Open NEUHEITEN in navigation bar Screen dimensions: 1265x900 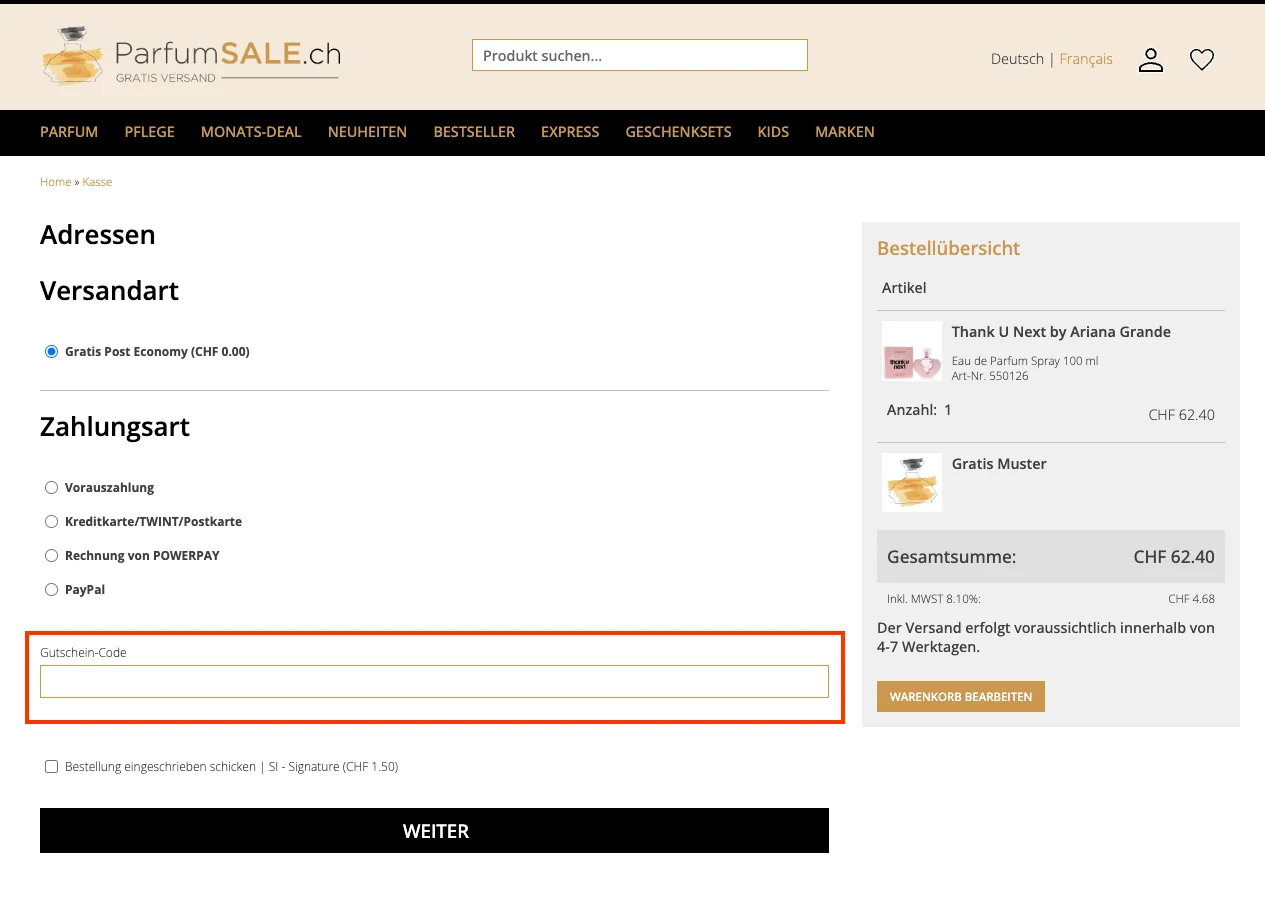coord(367,132)
